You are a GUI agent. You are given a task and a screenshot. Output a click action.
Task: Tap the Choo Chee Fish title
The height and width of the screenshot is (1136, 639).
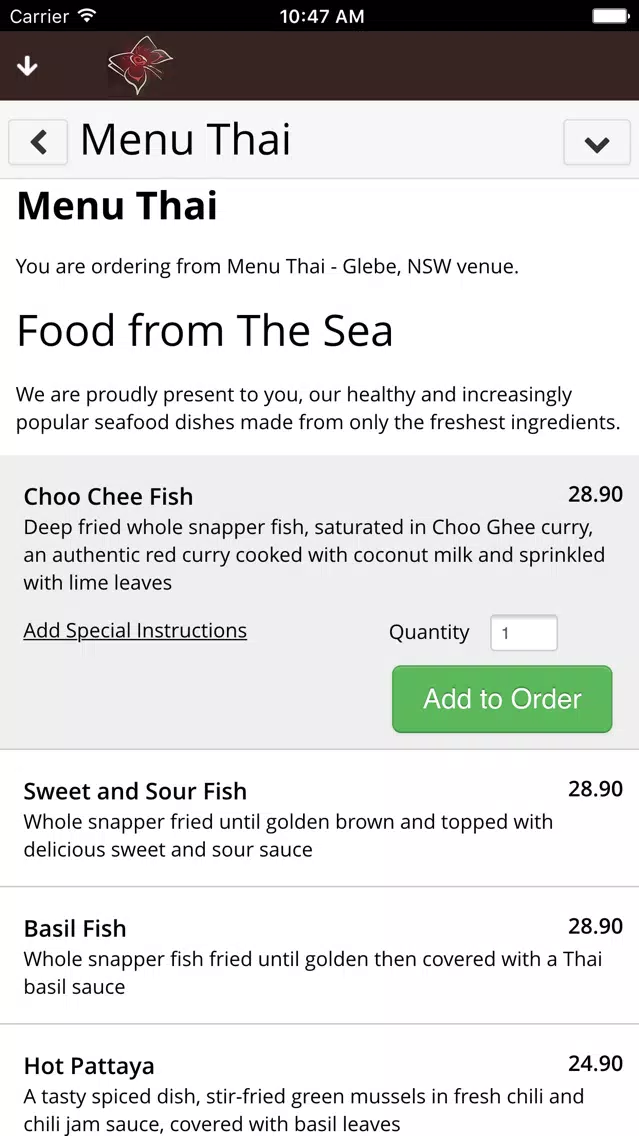coord(108,497)
